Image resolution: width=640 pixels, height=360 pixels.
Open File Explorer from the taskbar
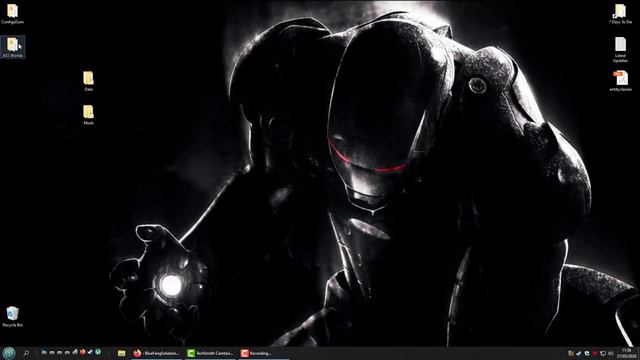(121, 353)
